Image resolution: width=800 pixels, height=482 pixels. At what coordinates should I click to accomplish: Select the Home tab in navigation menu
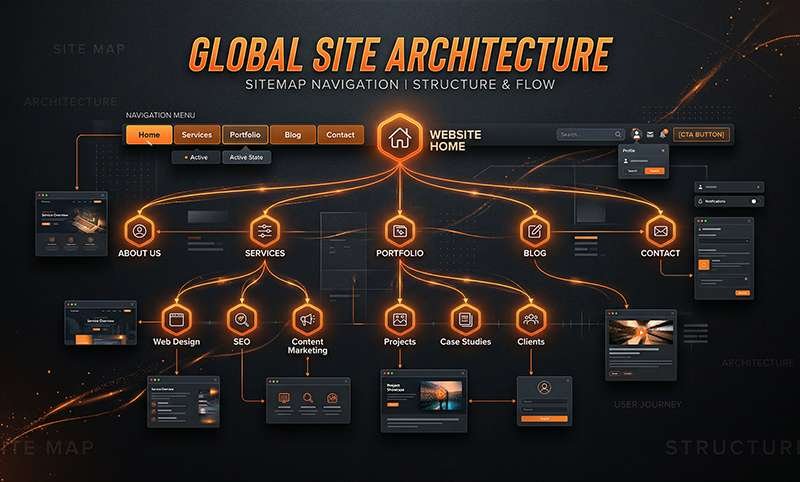click(149, 135)
